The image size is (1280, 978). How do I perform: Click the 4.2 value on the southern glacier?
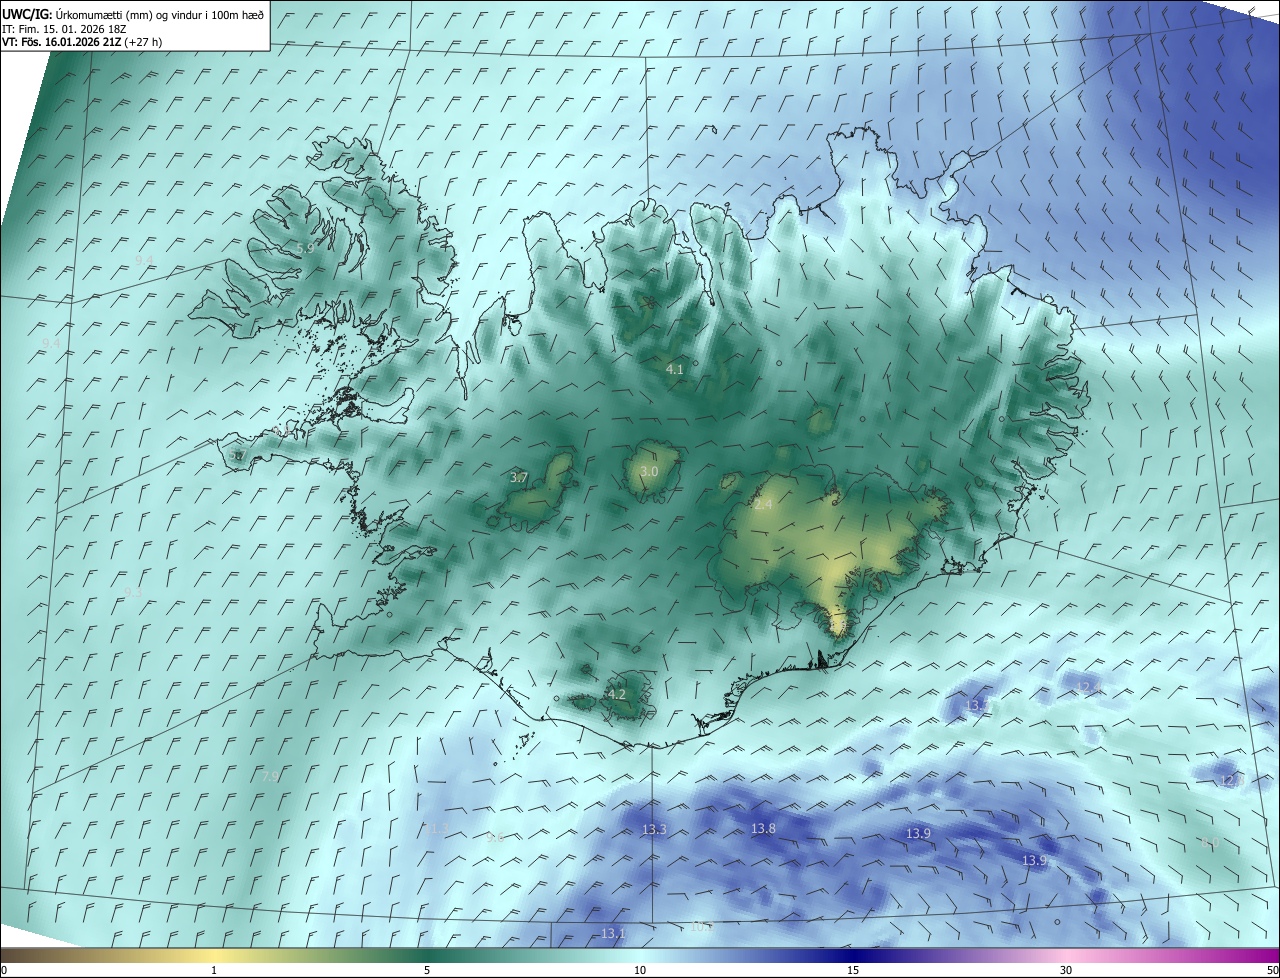tap(617, 694)
